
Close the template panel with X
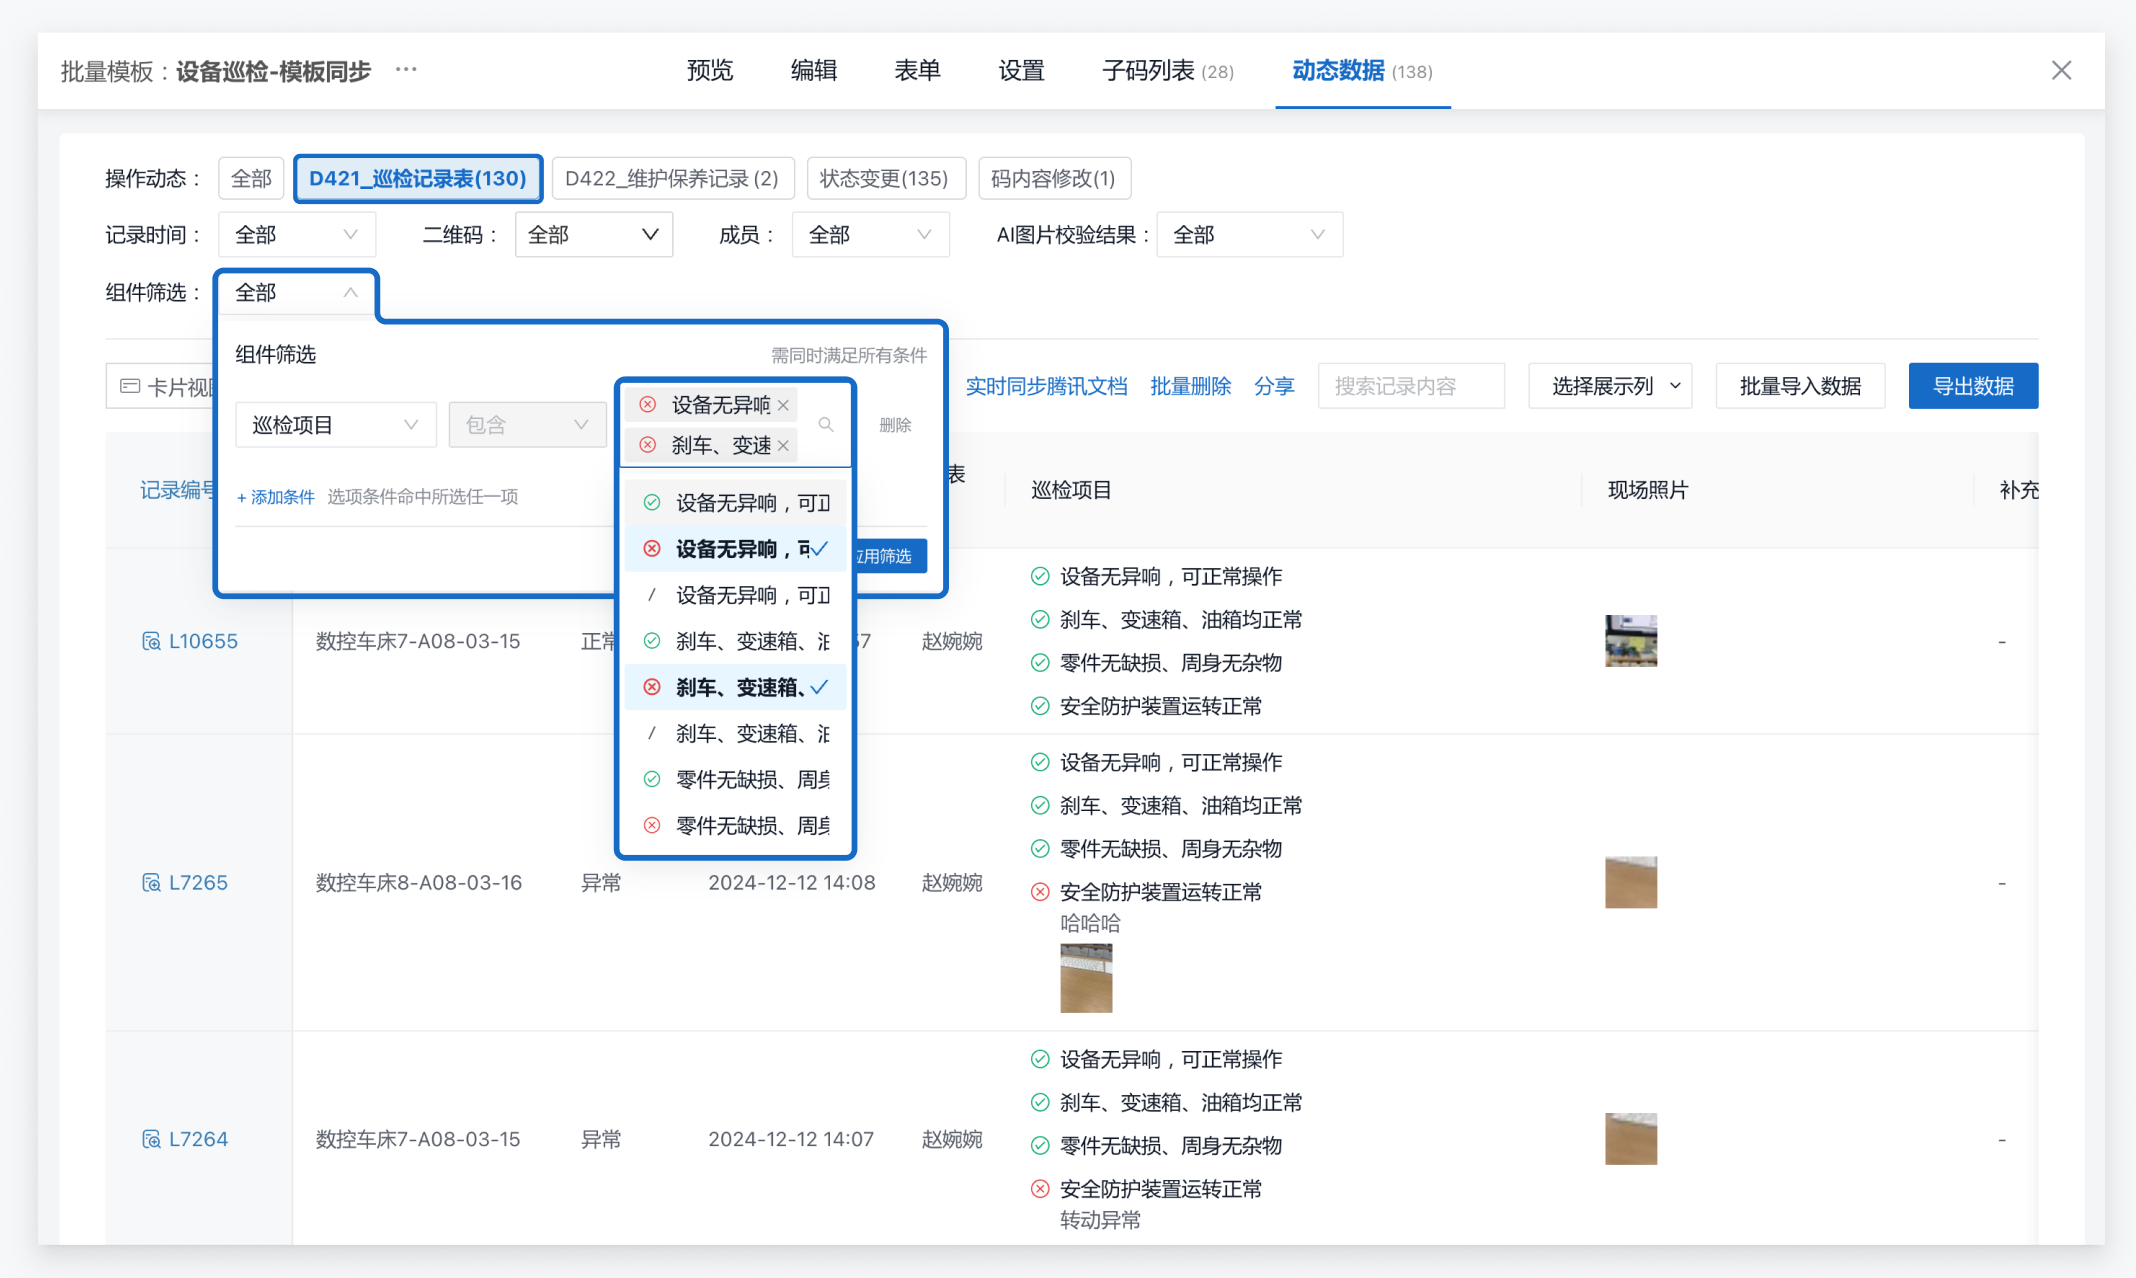pos(2061,70)
